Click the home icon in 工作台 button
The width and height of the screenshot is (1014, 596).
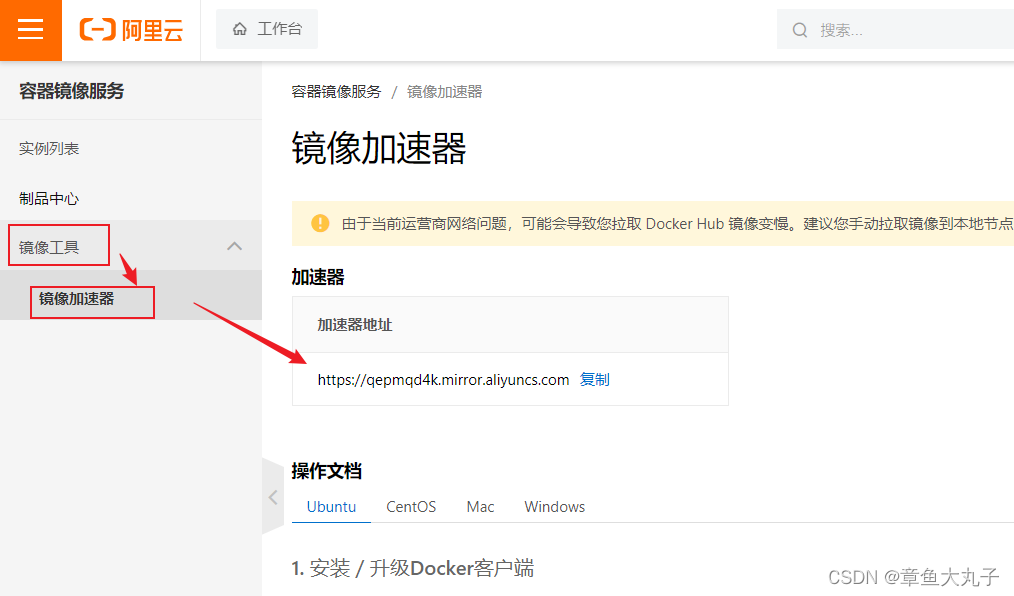coord(240,29)
